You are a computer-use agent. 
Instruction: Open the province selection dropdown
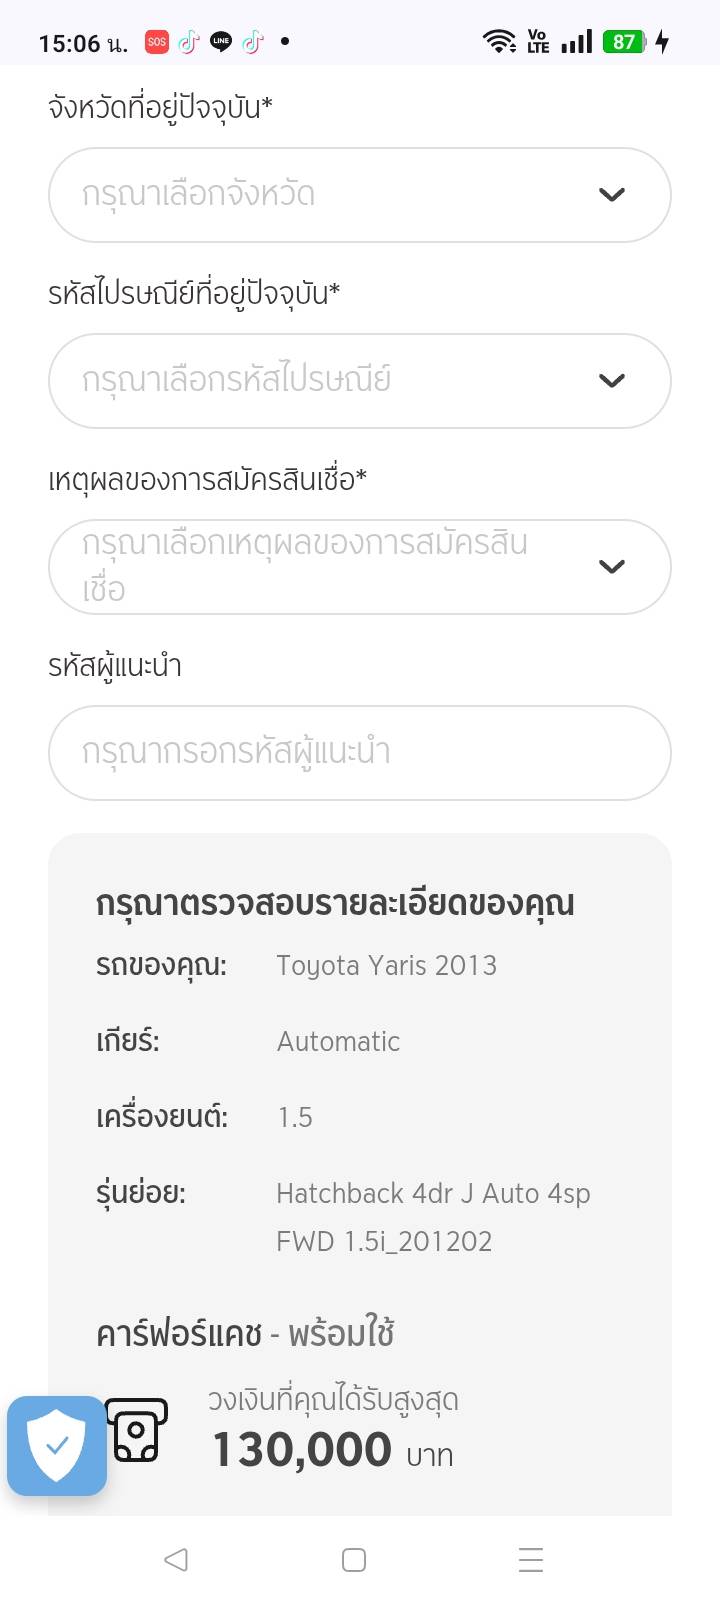(x=340, y=195)
